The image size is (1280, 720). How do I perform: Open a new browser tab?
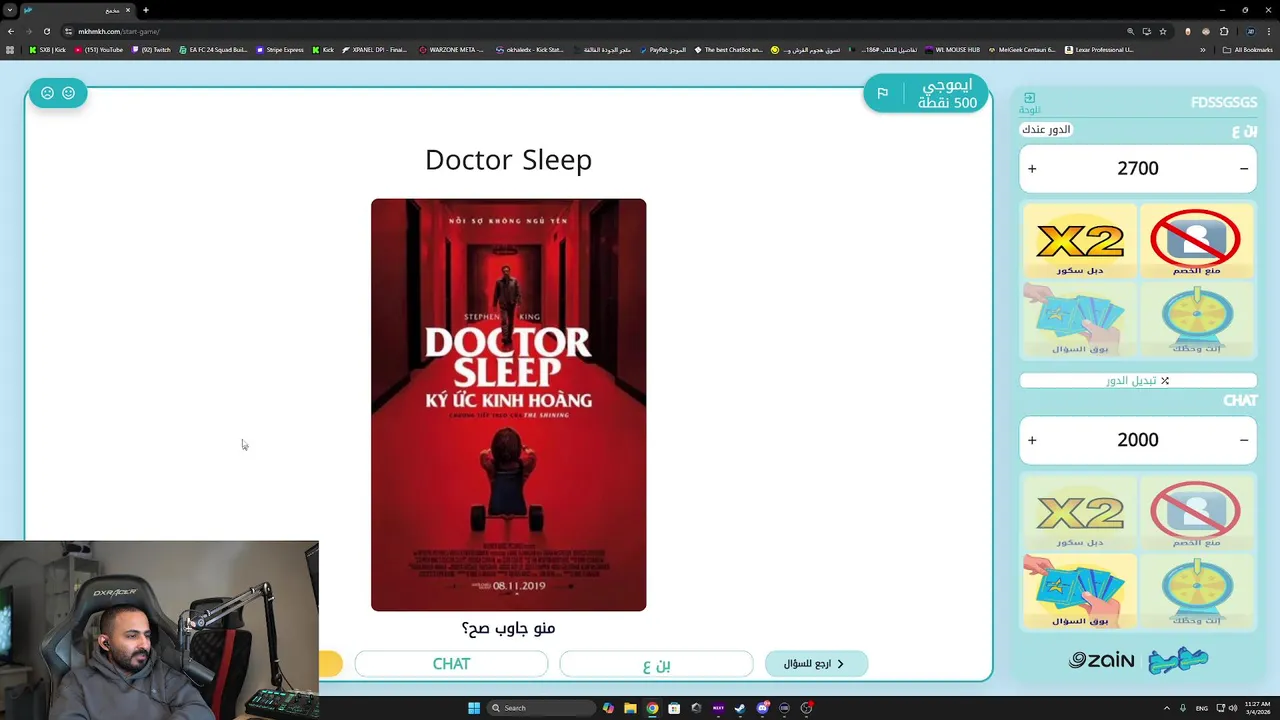pos(146,10)
